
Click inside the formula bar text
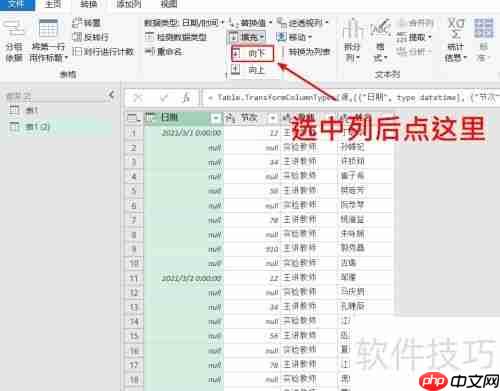(x=352, y=98)
